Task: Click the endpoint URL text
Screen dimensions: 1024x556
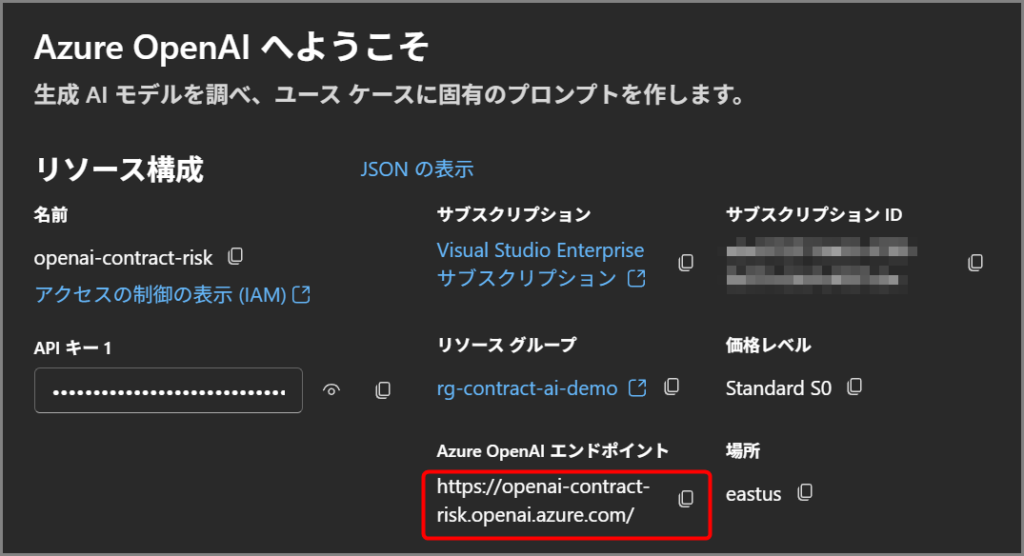Action: 543,501
